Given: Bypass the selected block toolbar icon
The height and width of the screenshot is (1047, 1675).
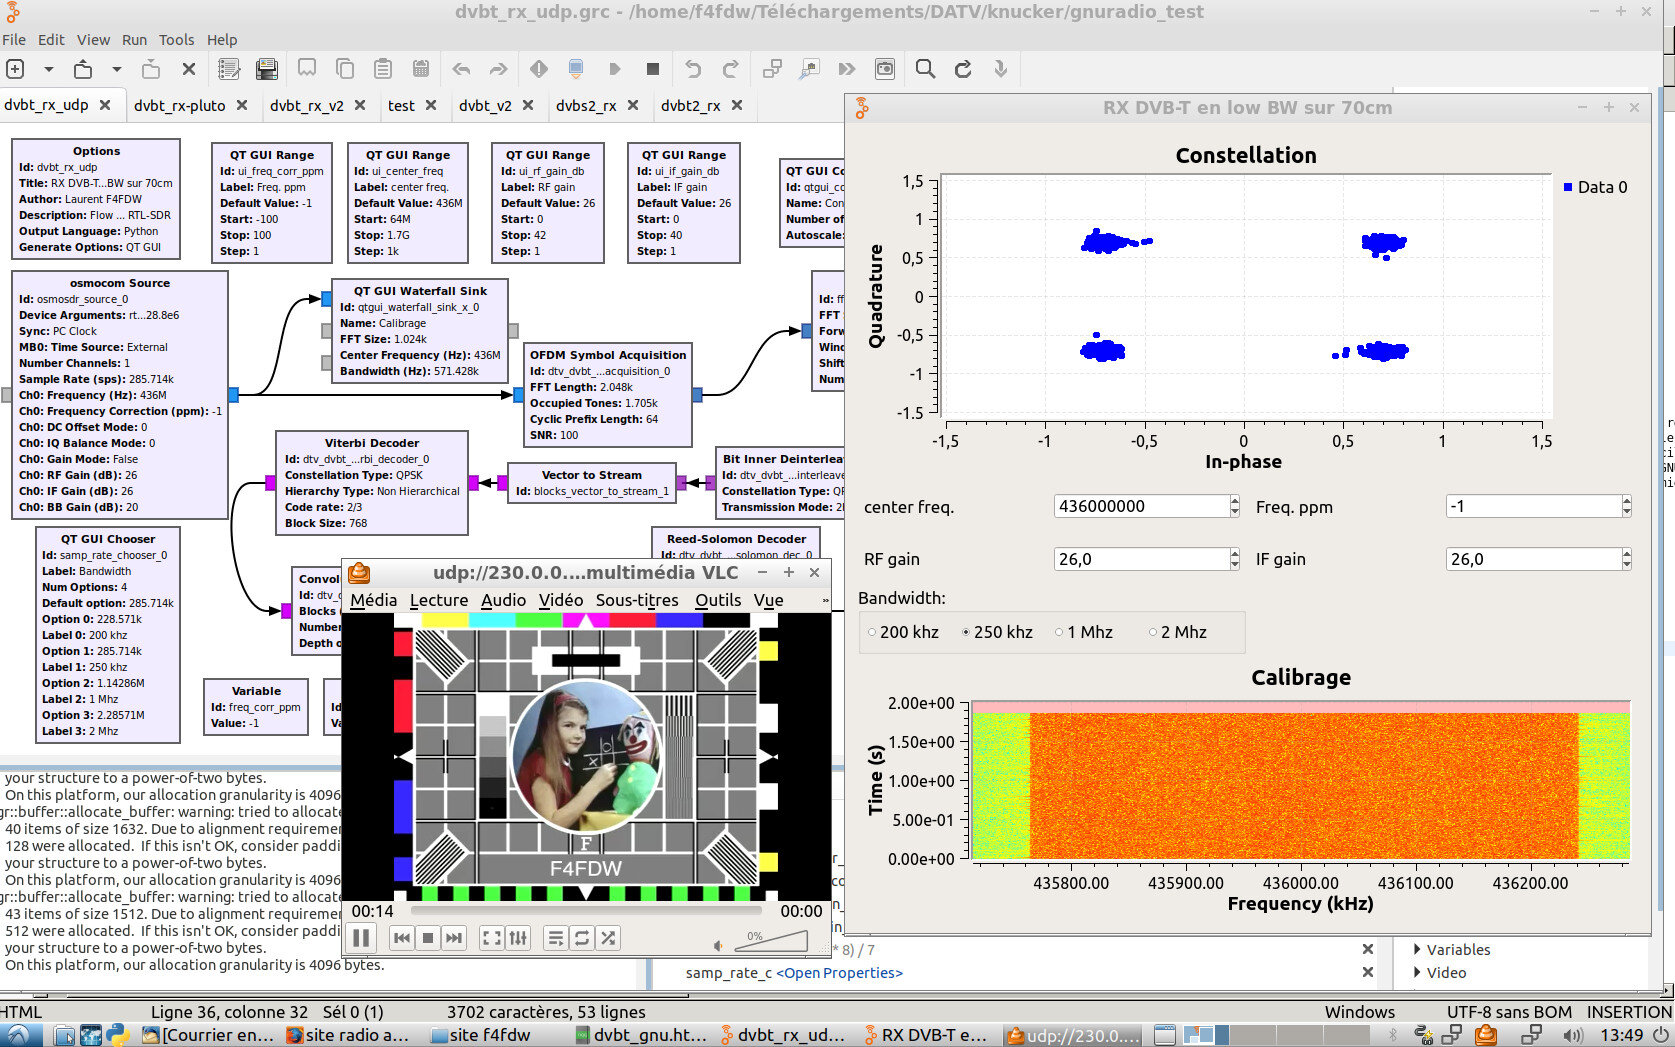Looking at the screenshot, I should (847, 69).
